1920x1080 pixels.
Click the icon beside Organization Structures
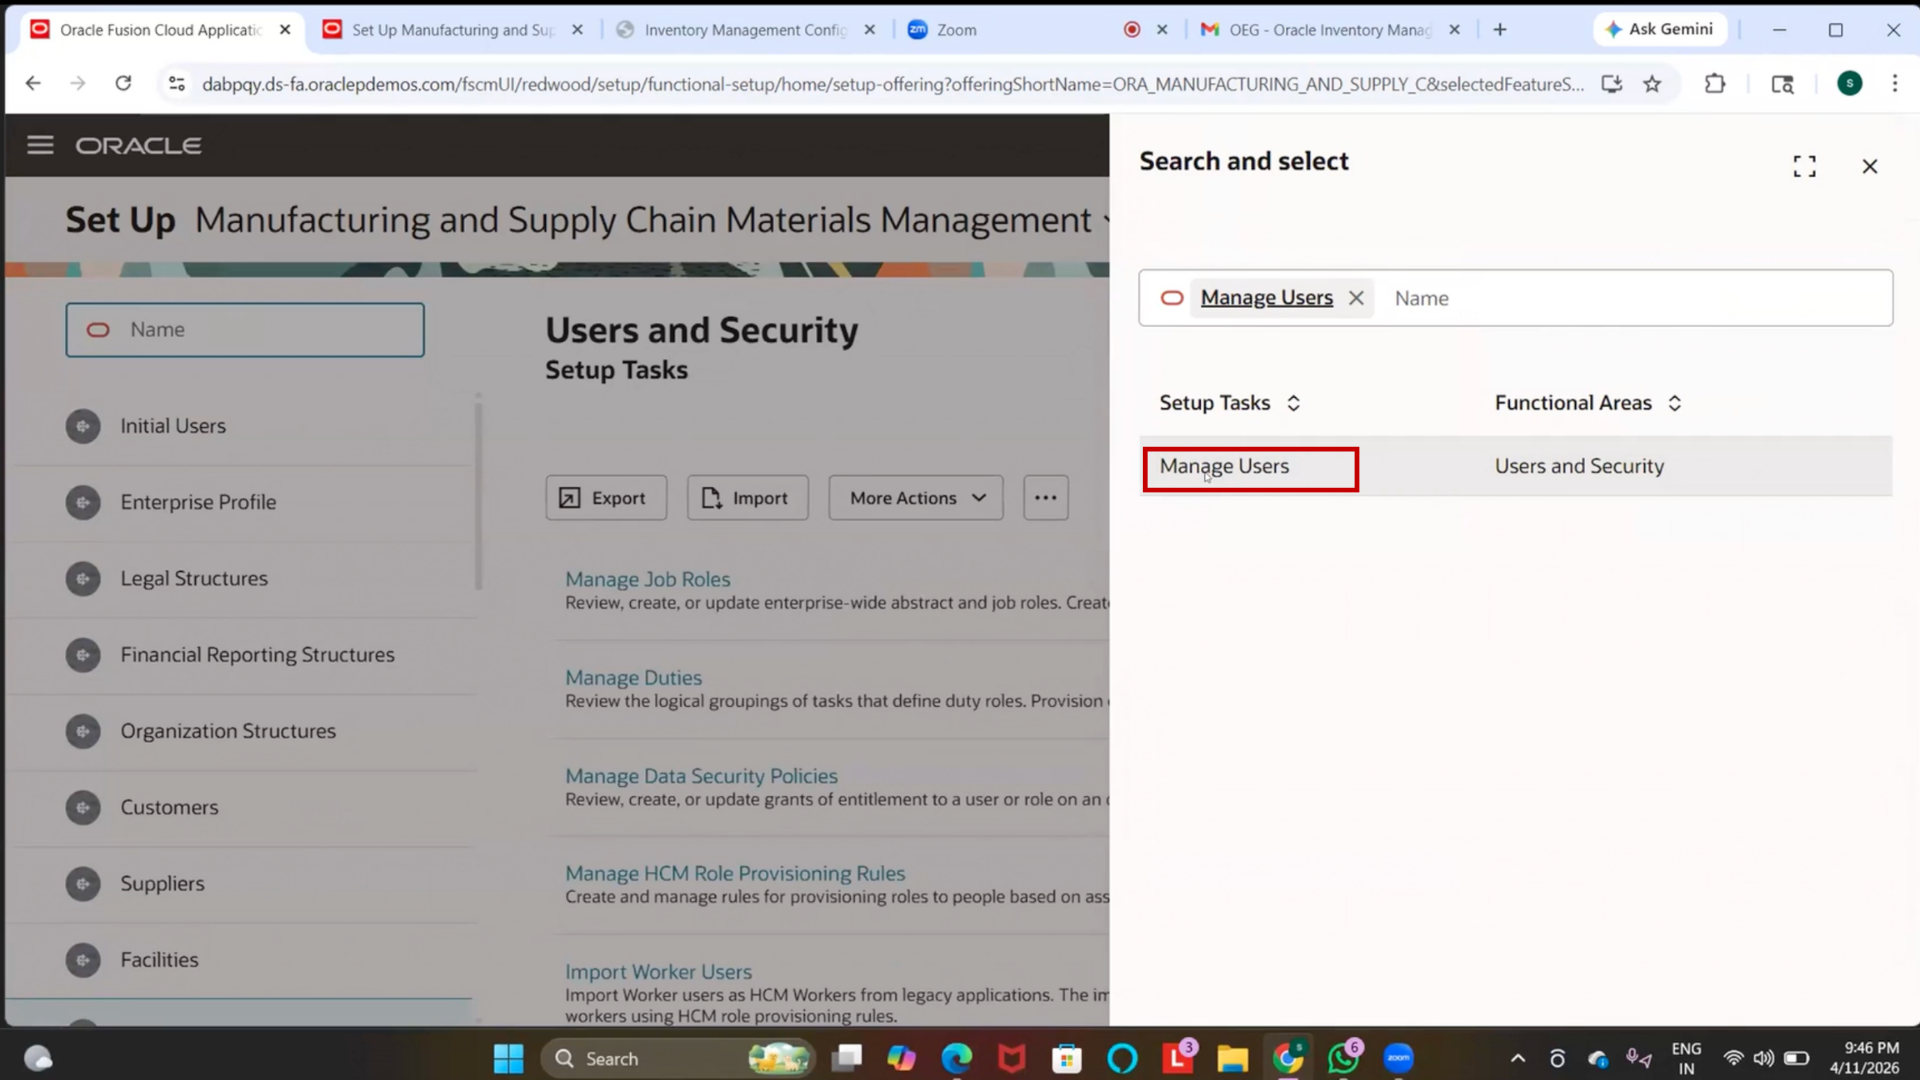[x=83, y=731]
